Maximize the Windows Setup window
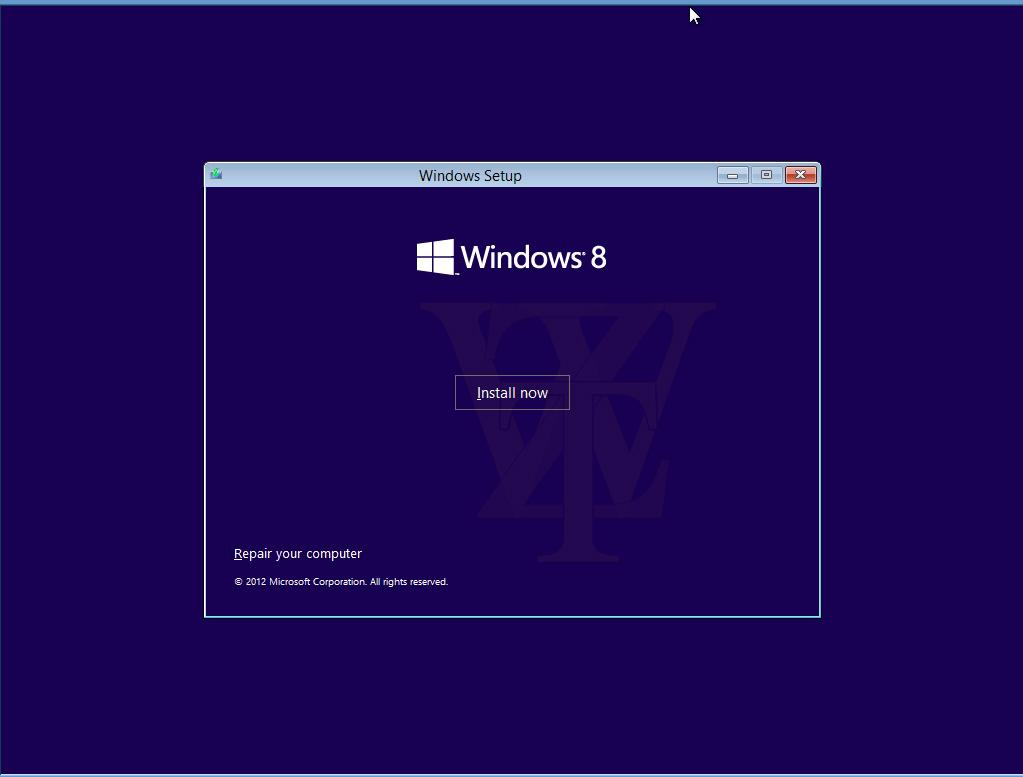 click(766, 175)
